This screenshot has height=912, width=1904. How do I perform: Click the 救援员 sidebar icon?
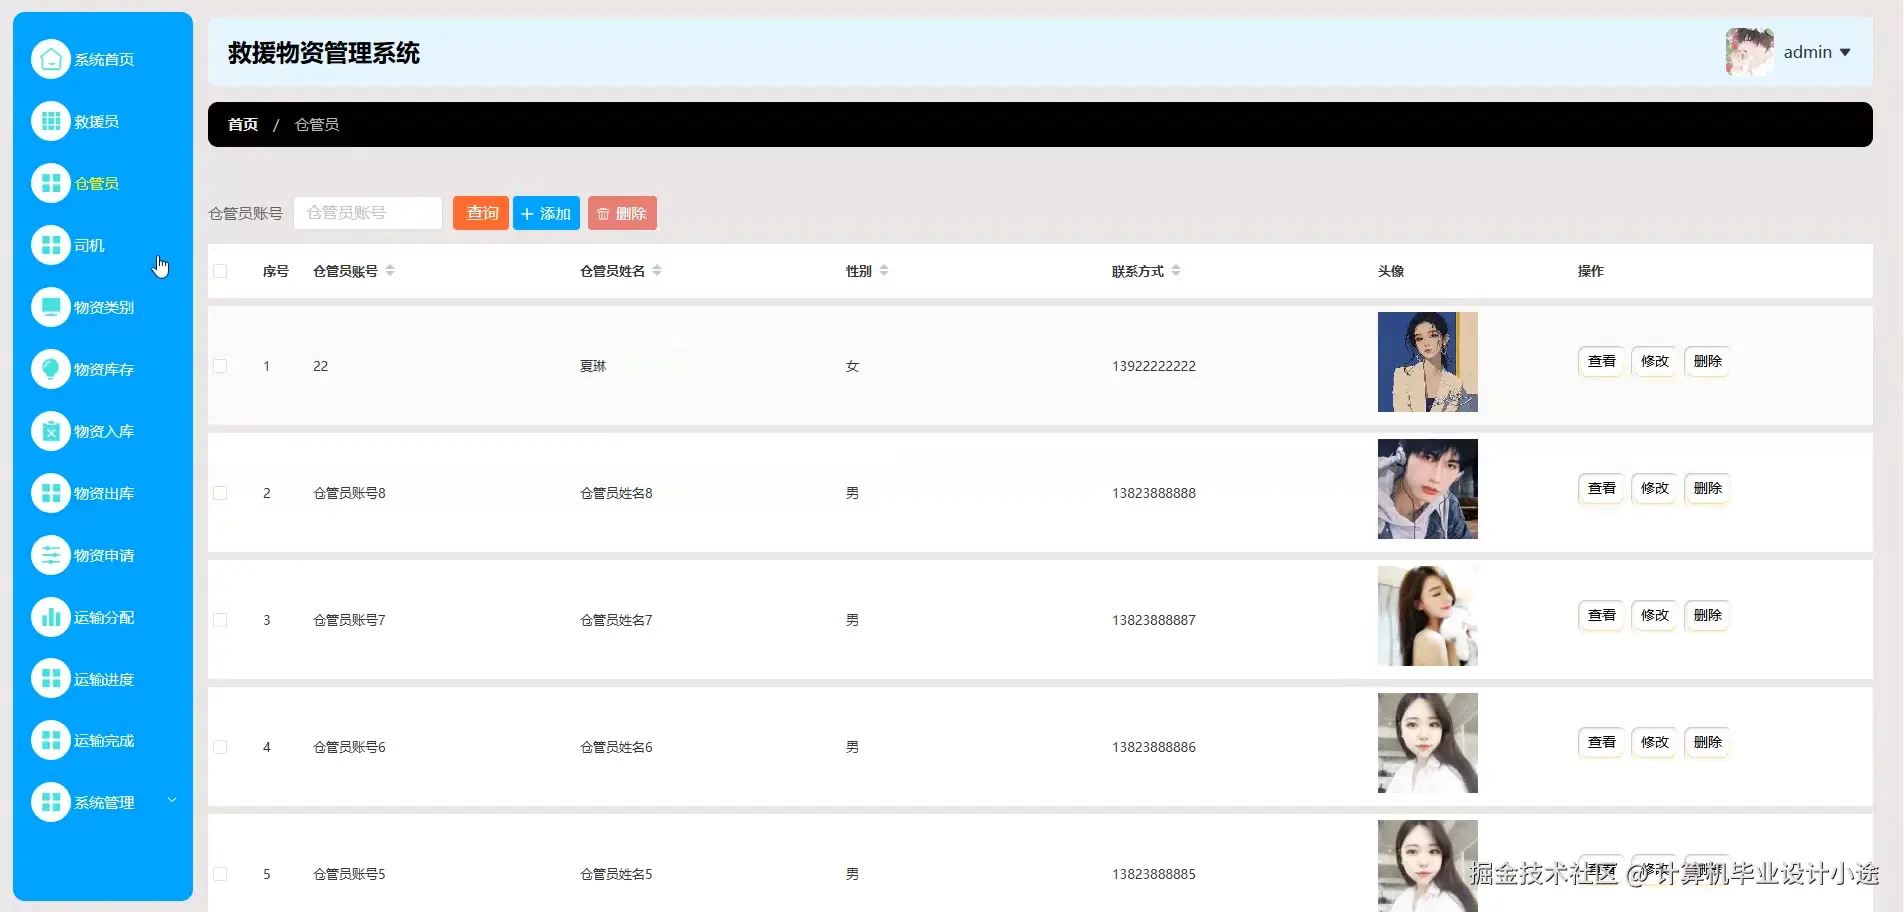tap(51, 121)
